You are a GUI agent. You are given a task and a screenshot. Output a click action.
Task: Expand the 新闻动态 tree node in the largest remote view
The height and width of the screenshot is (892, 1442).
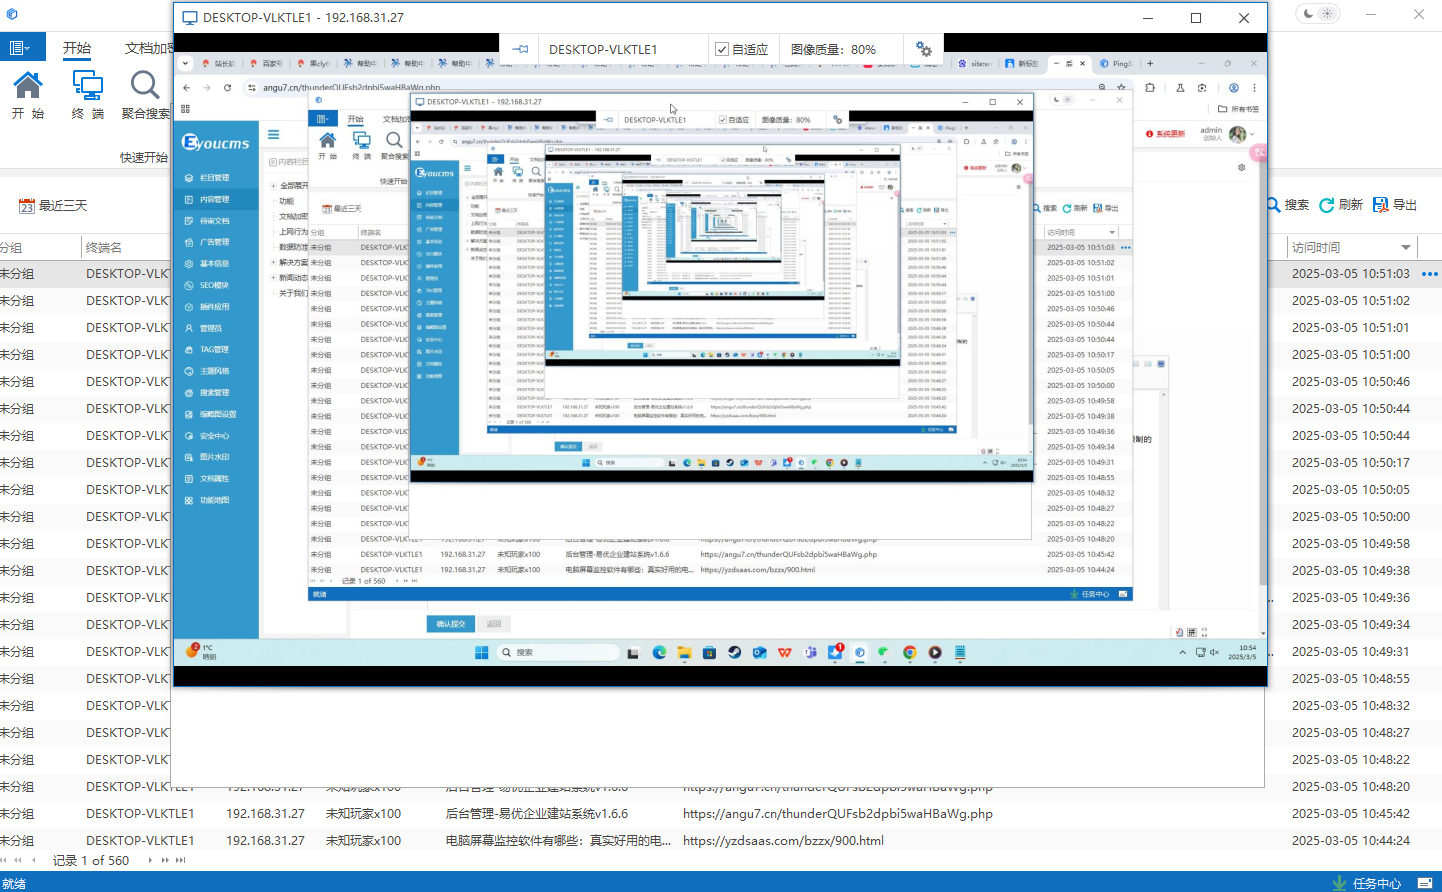(273, 278)
